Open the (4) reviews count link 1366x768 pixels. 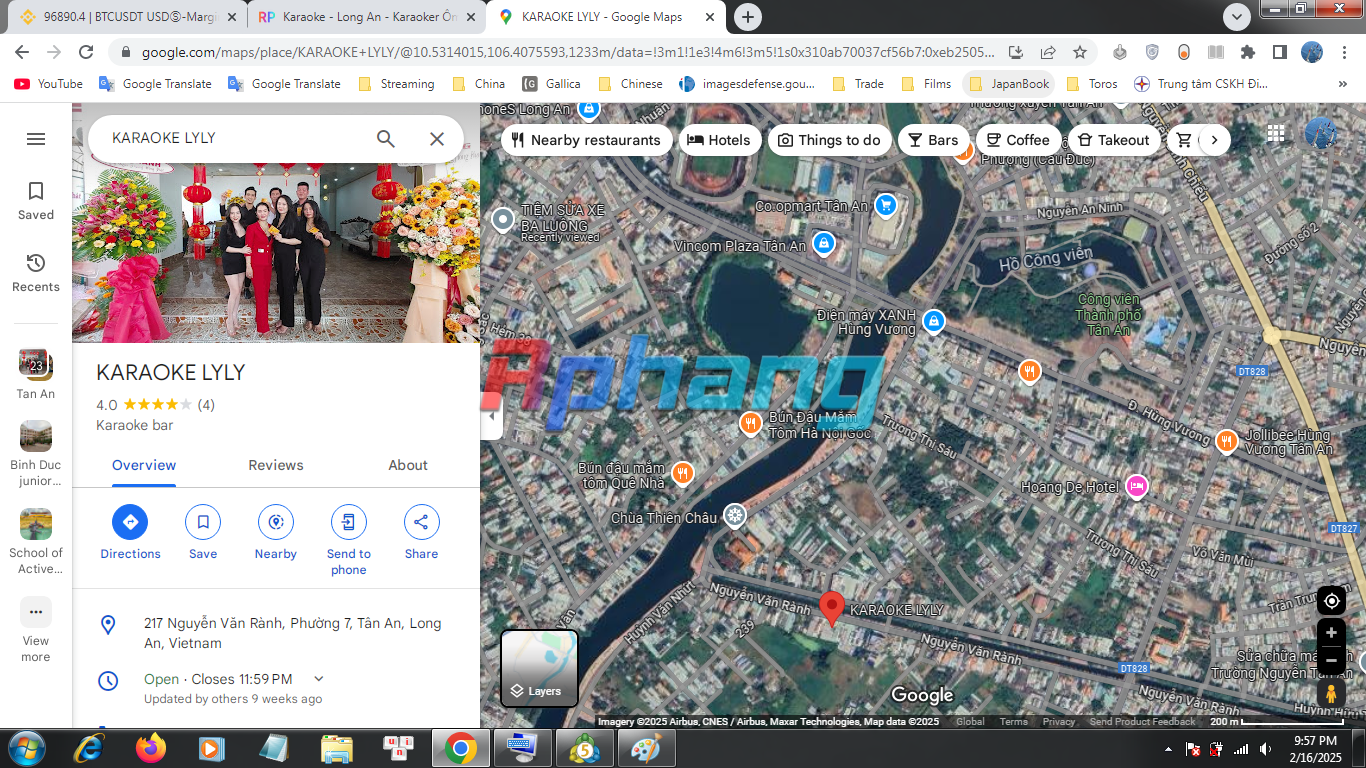coord(206,405)
